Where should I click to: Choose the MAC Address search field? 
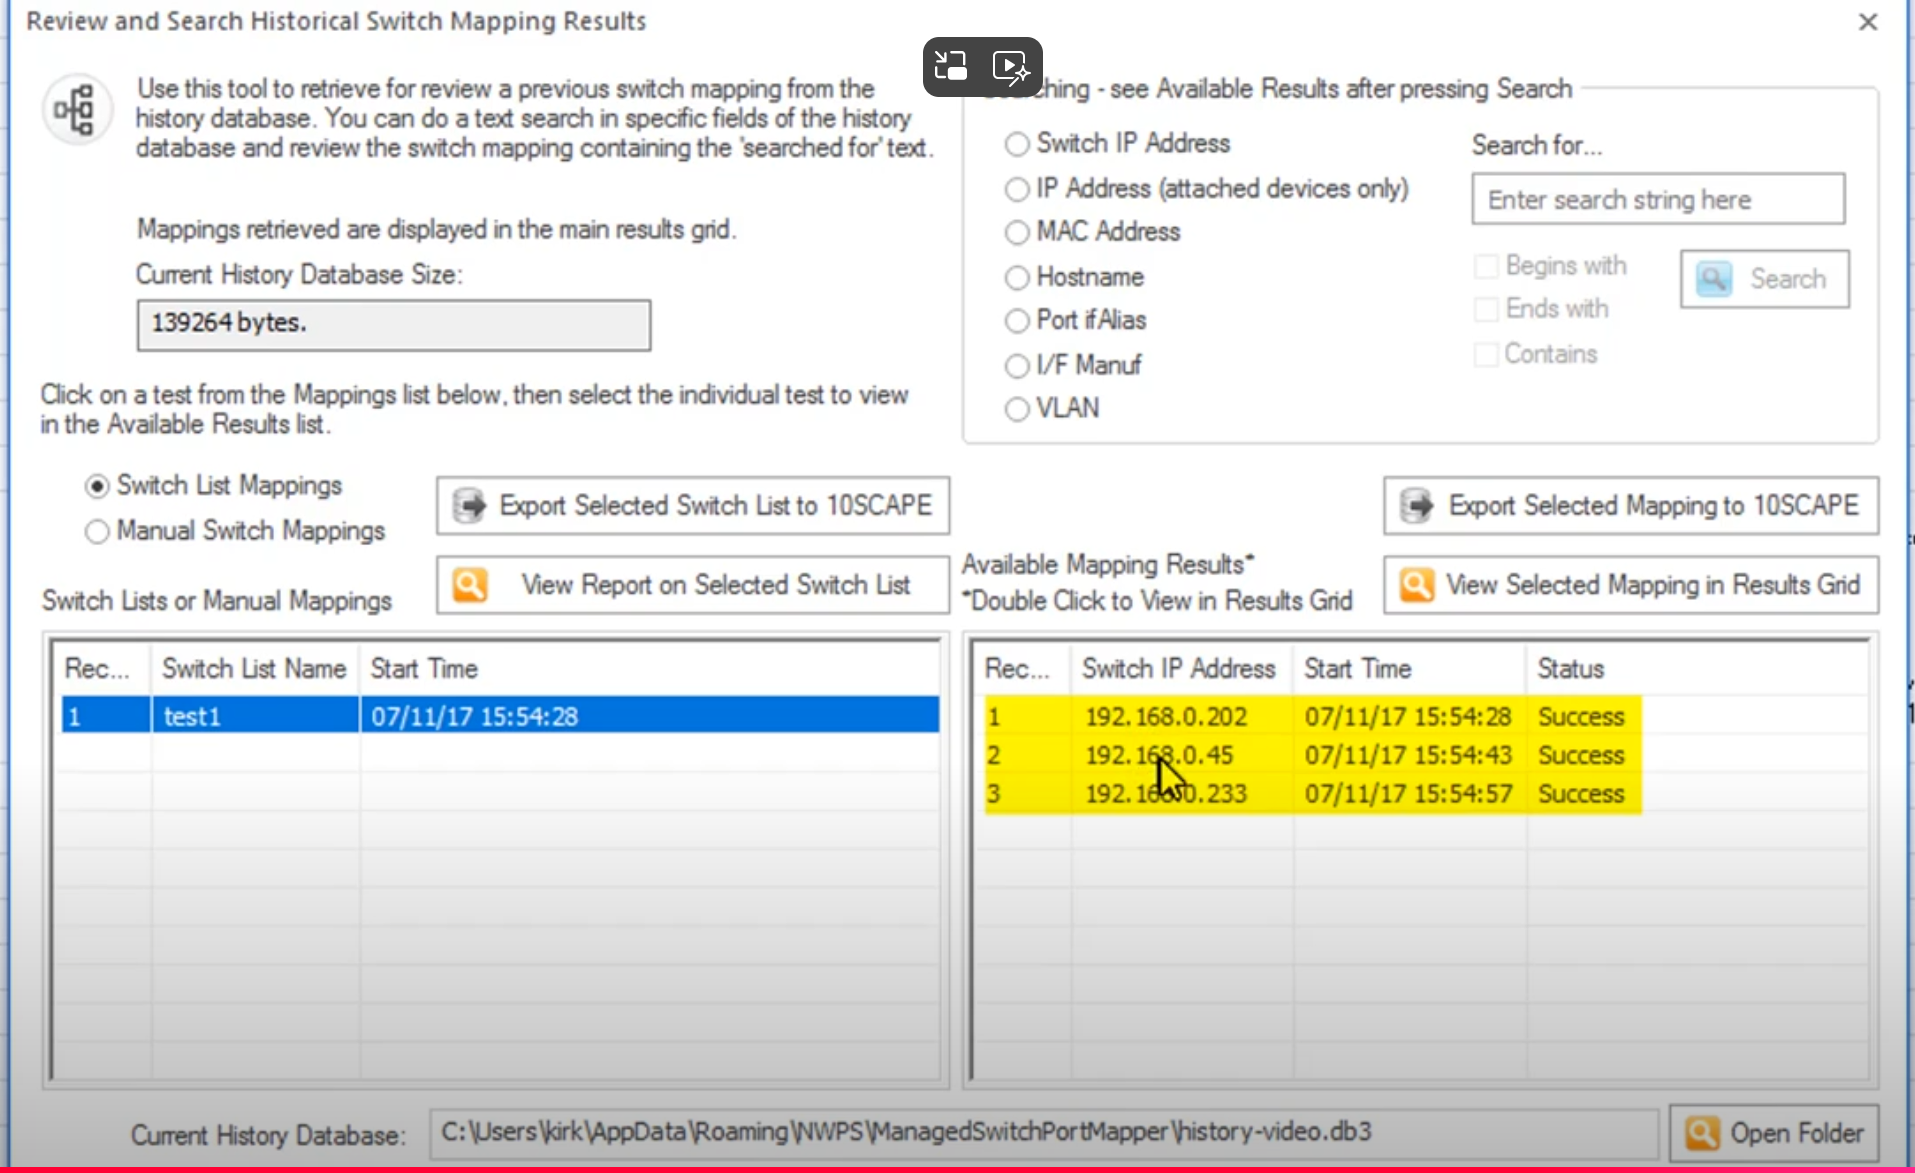coord(1017,232)
